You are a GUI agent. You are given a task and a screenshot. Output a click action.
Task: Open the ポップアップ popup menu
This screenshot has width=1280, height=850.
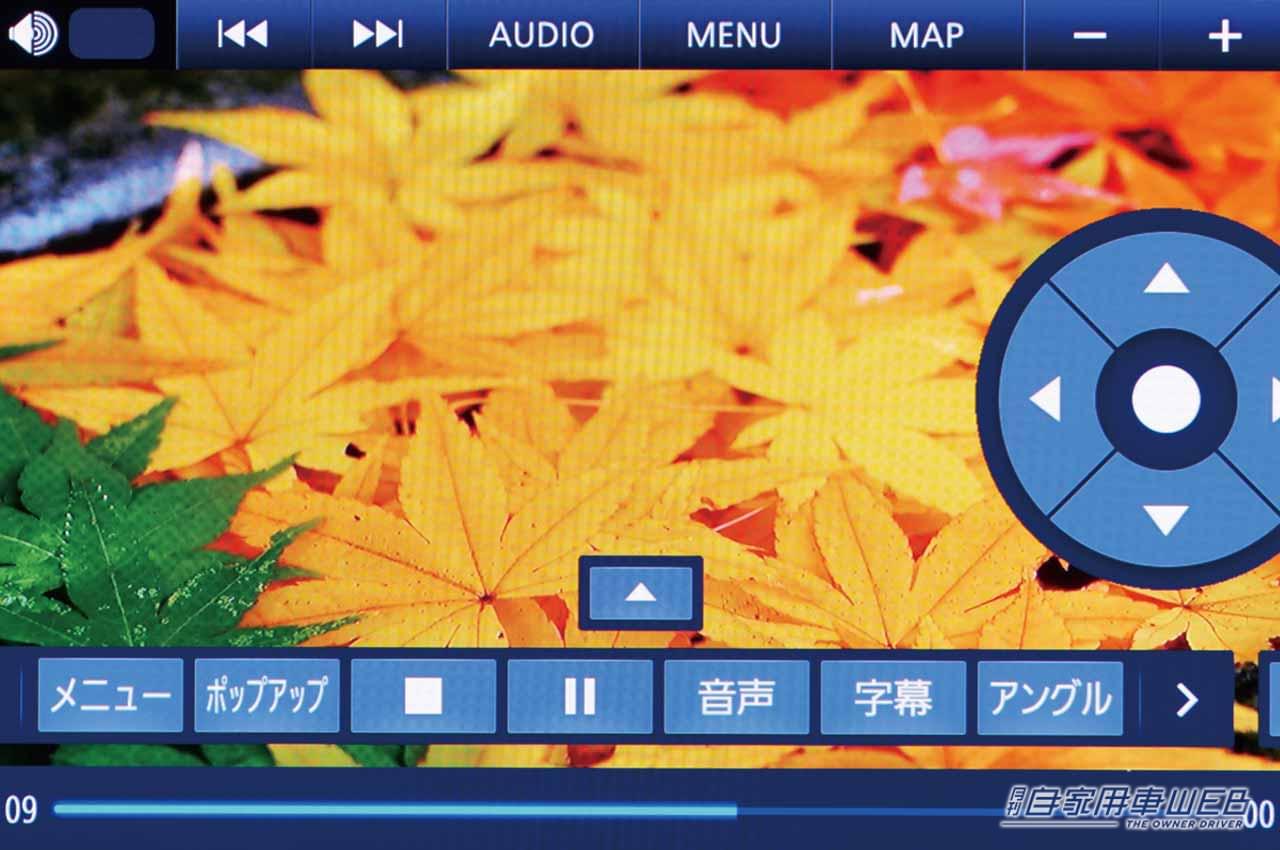[266, 696]
